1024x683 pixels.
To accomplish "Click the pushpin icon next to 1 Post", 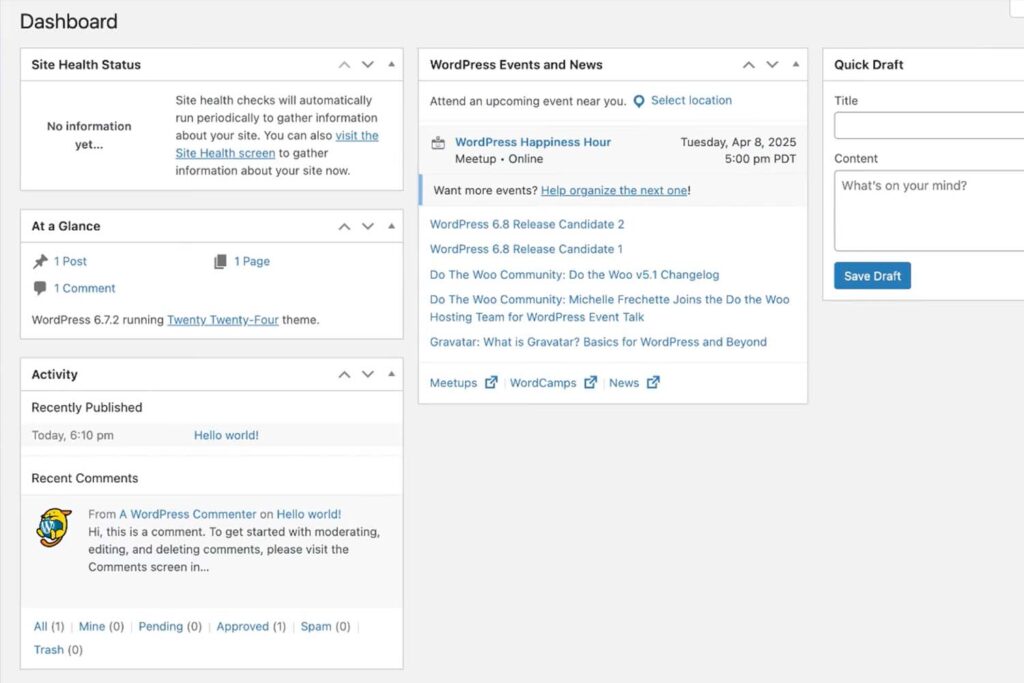I will coord(40,261).
